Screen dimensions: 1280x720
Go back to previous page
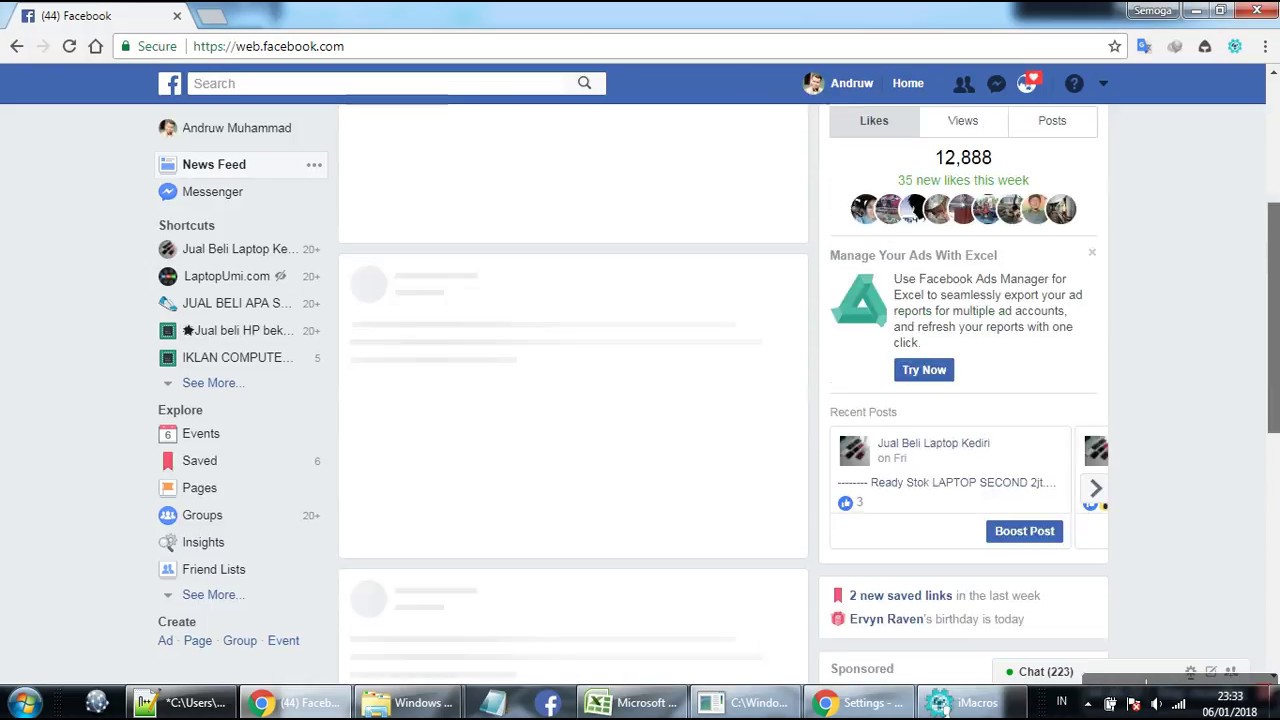(17, 46)
